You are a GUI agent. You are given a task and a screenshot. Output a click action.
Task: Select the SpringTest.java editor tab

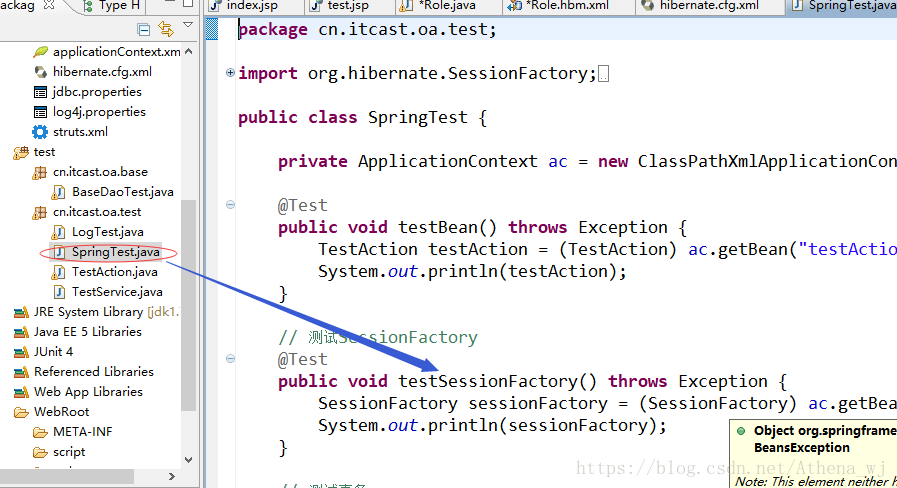(843, 6)
